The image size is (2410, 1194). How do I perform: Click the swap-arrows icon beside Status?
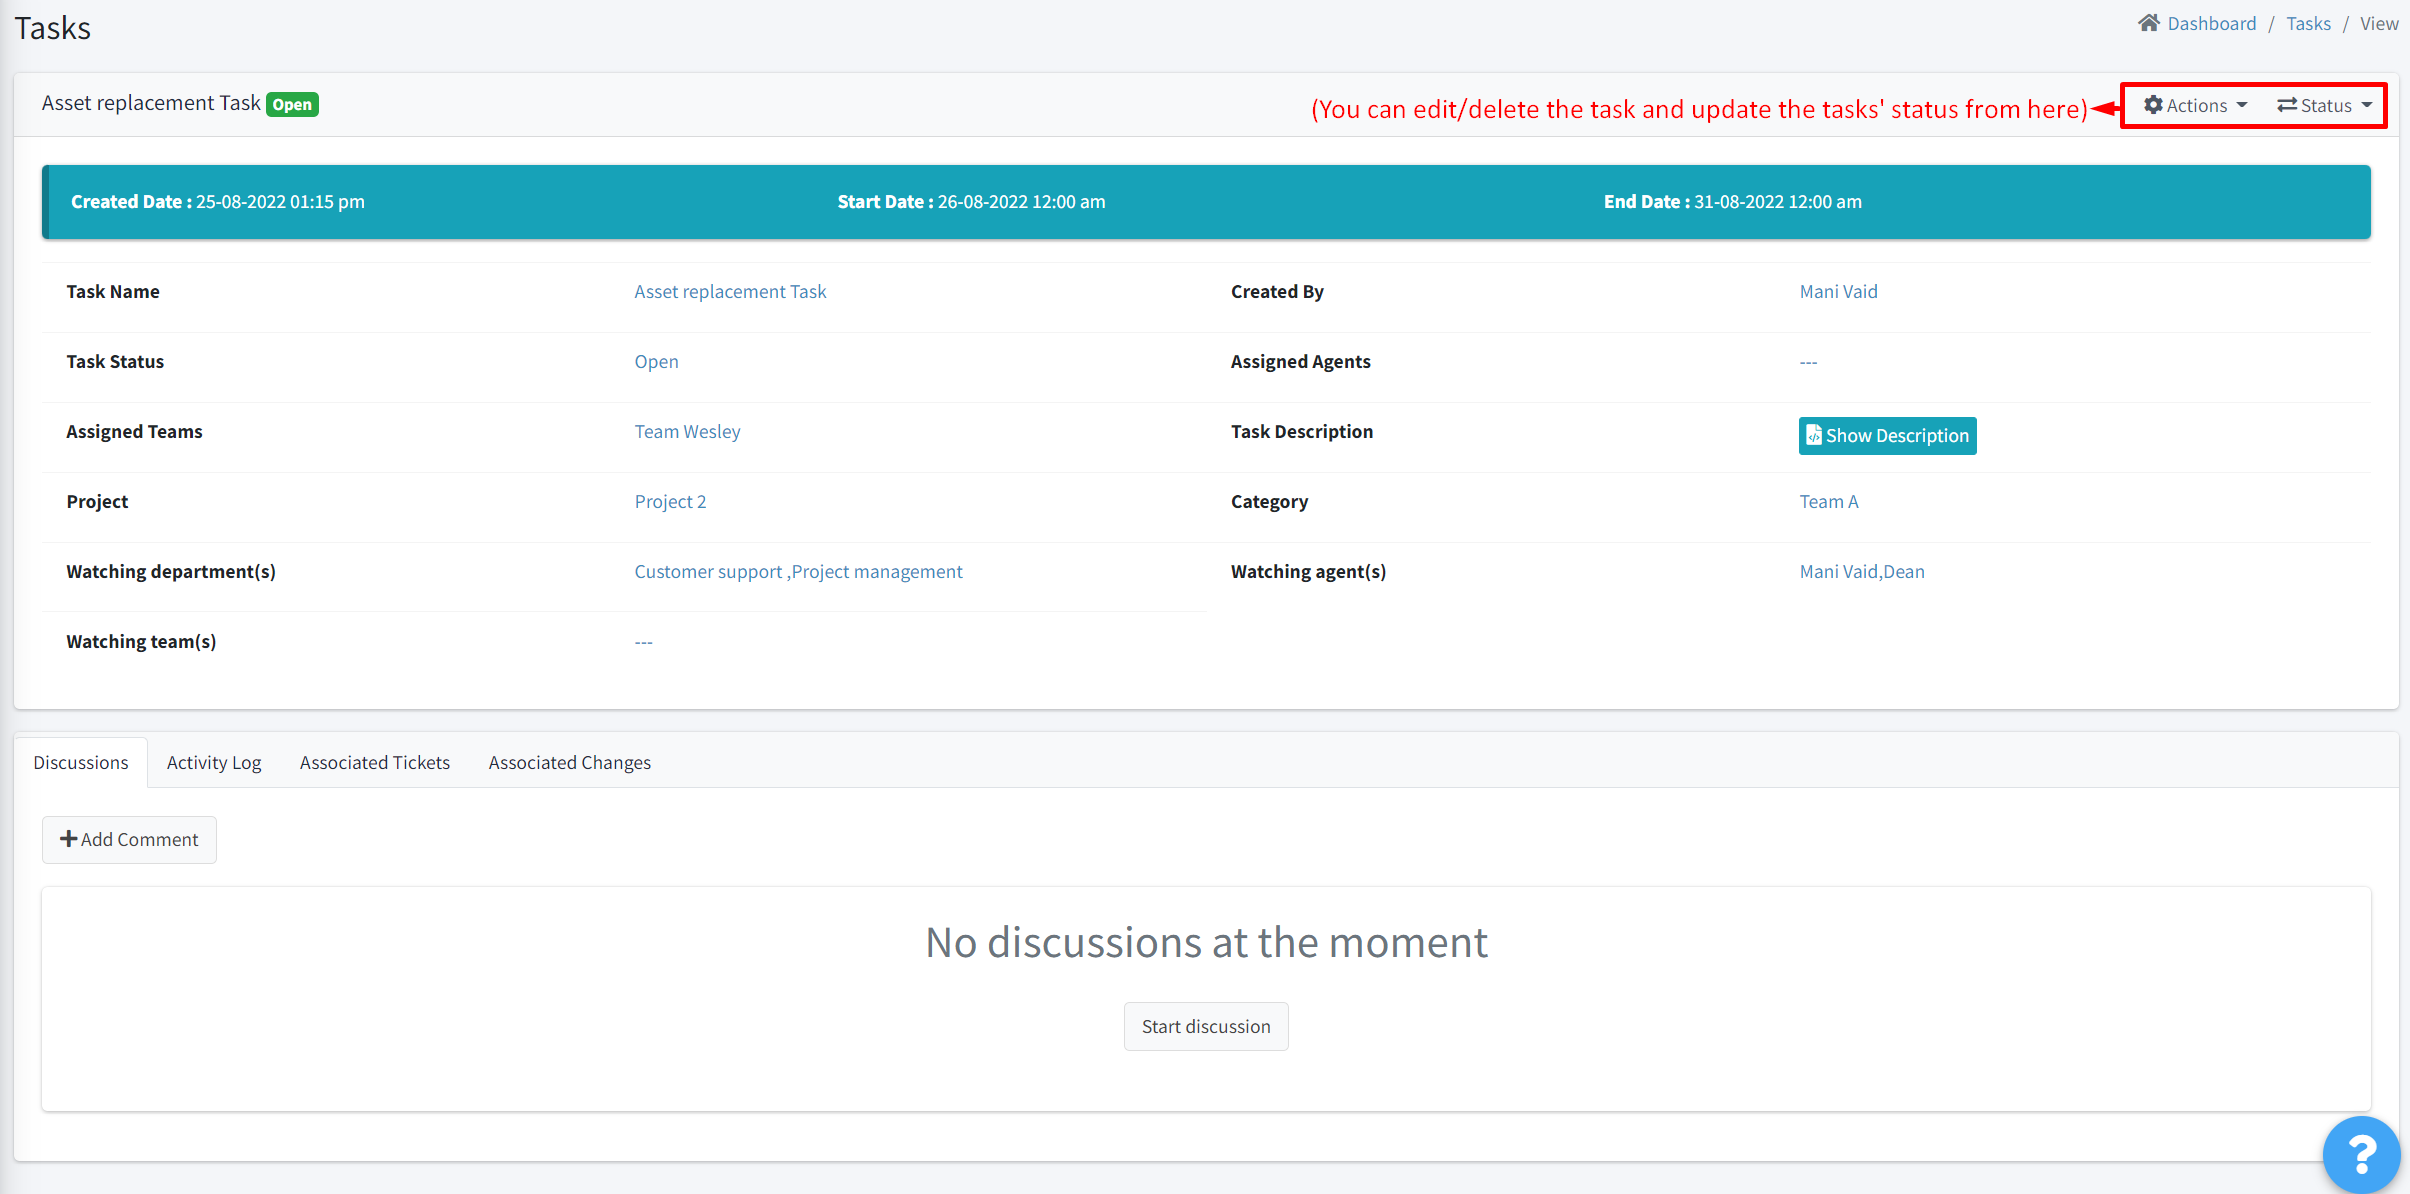[x=2288, y=105]
